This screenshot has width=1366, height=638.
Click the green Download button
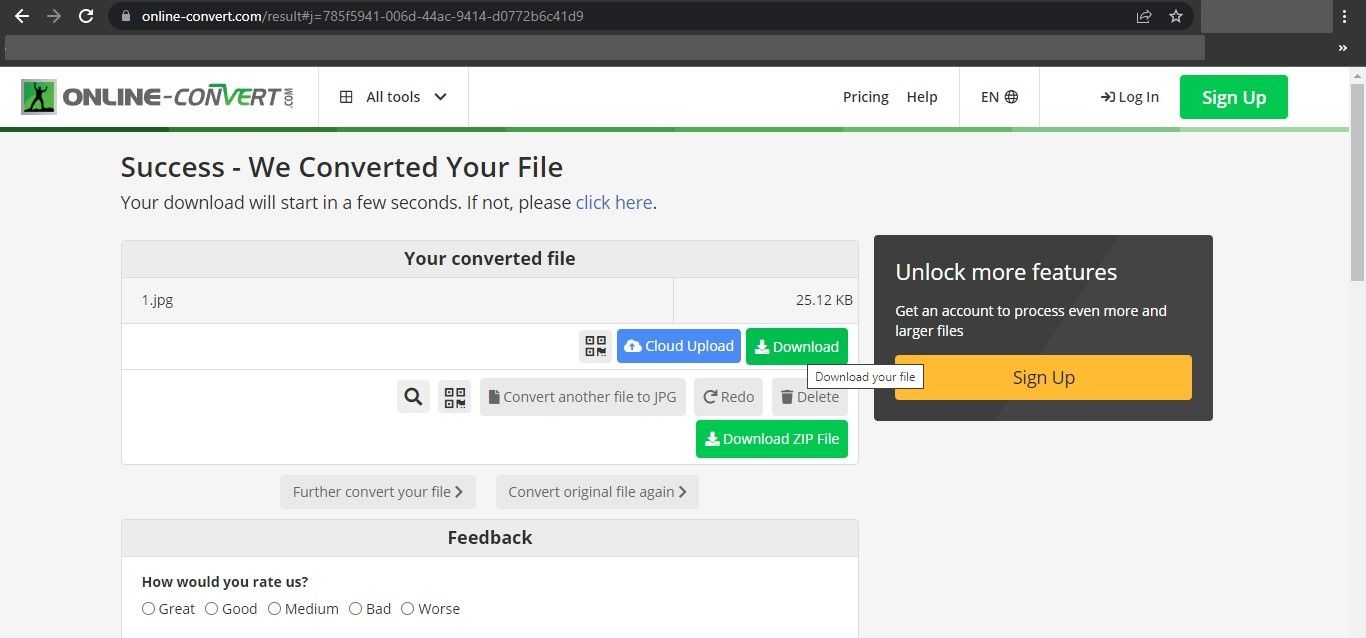pyautogui.click(x=796, y=346)
